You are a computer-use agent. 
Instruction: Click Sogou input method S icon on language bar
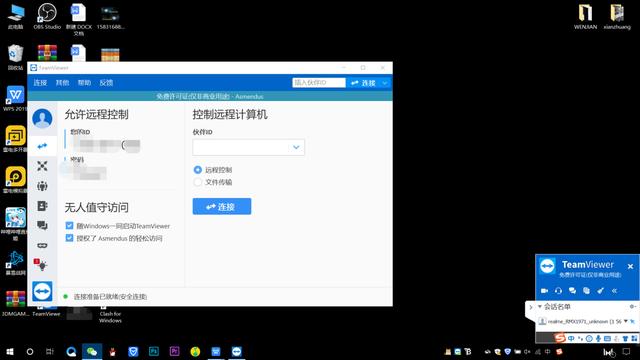pyautogui.click(x=560, y=338)
